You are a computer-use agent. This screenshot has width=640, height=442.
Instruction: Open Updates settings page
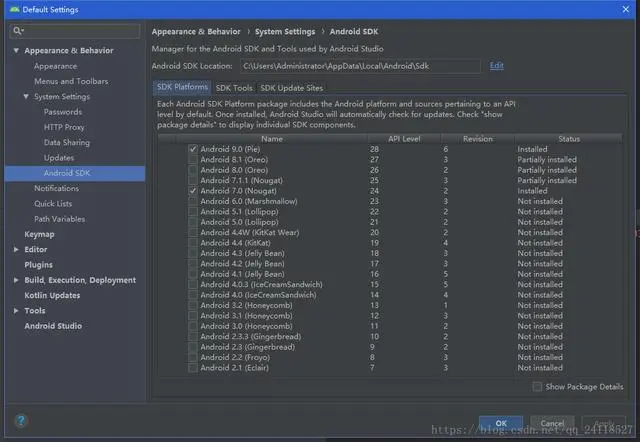coord(59,158)
